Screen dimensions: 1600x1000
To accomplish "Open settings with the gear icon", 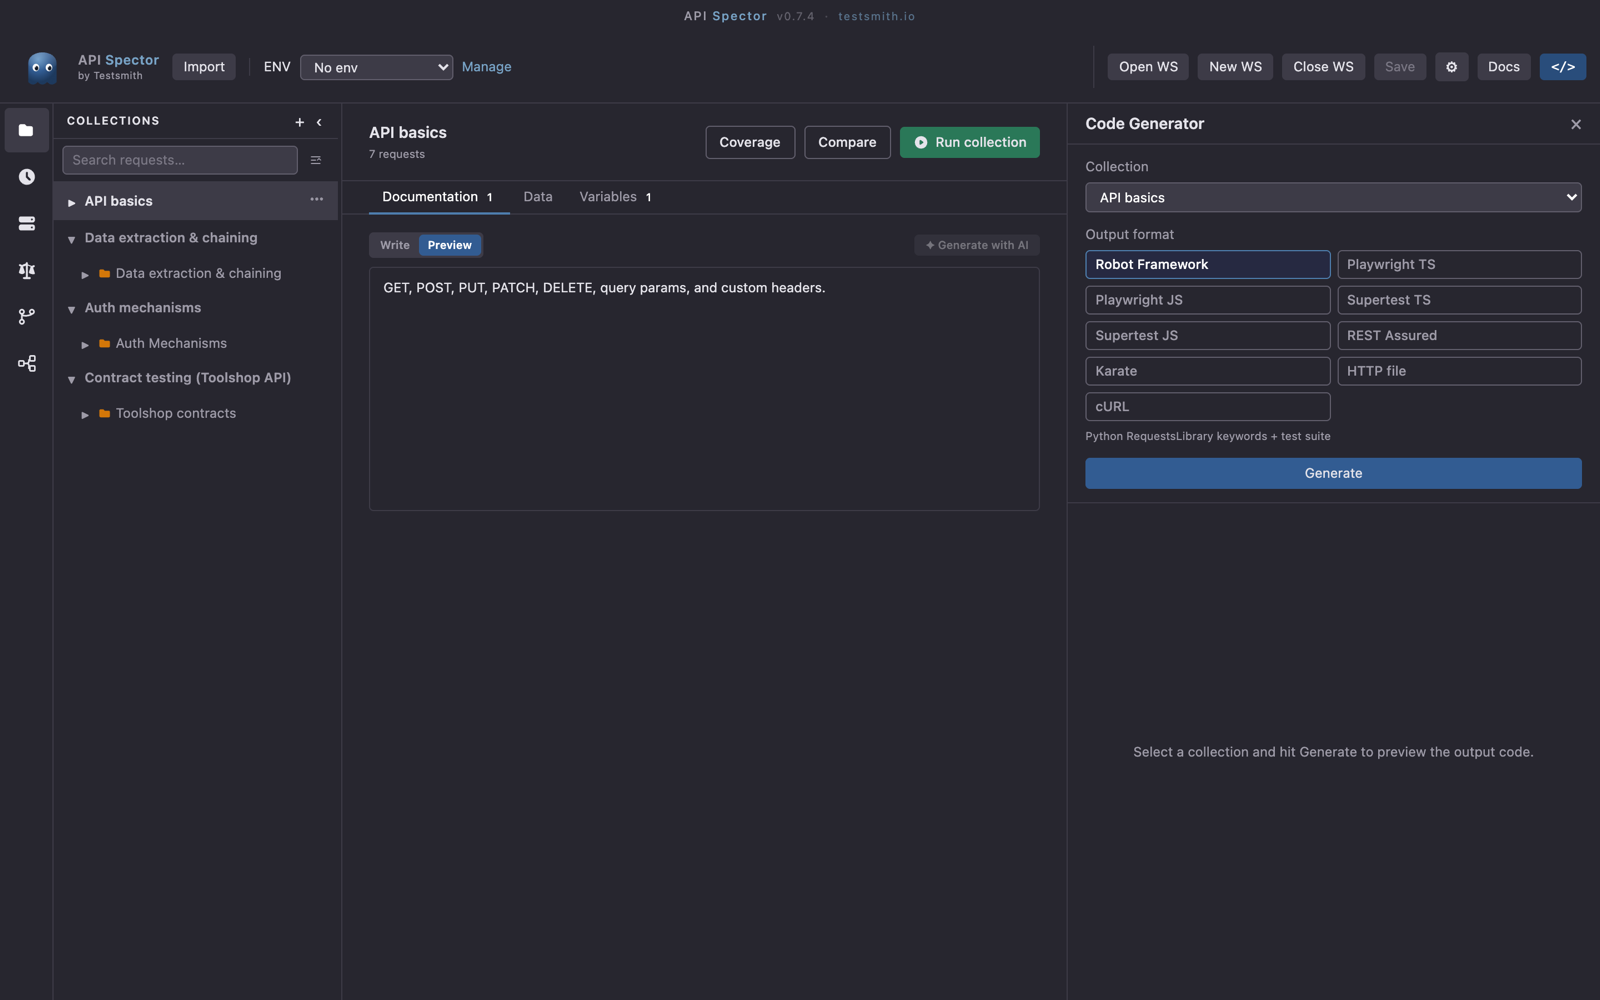I will tap(1451, 67).
